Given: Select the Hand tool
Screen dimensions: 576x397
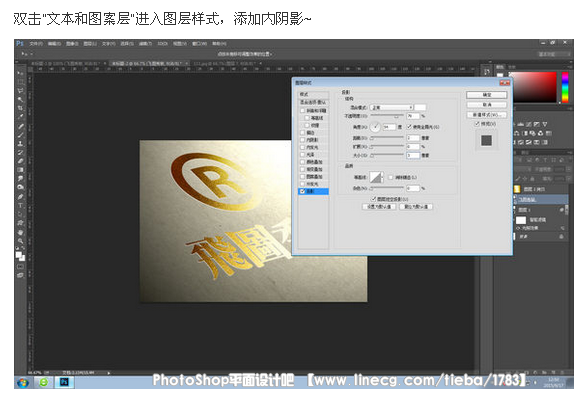Looking at the screenshot, I should [20, 232].
